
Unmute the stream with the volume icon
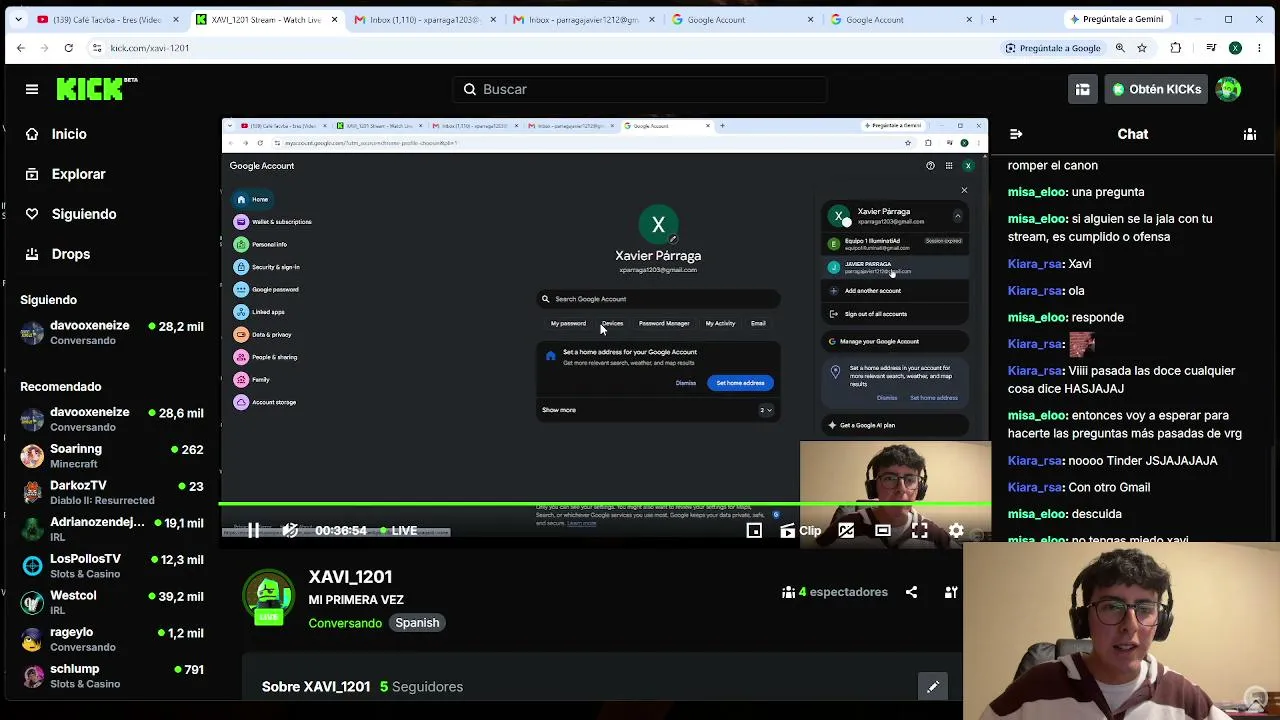(x=290, y=531)
